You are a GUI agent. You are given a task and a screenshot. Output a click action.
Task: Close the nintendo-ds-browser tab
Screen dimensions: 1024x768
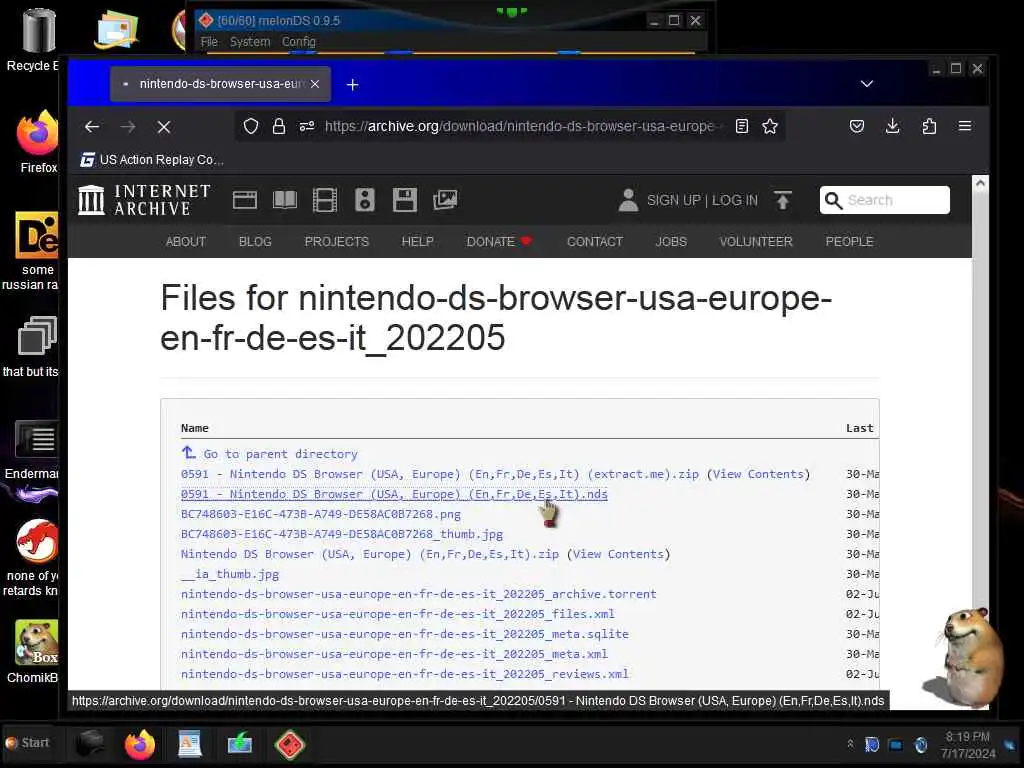(x=315, y=84)
